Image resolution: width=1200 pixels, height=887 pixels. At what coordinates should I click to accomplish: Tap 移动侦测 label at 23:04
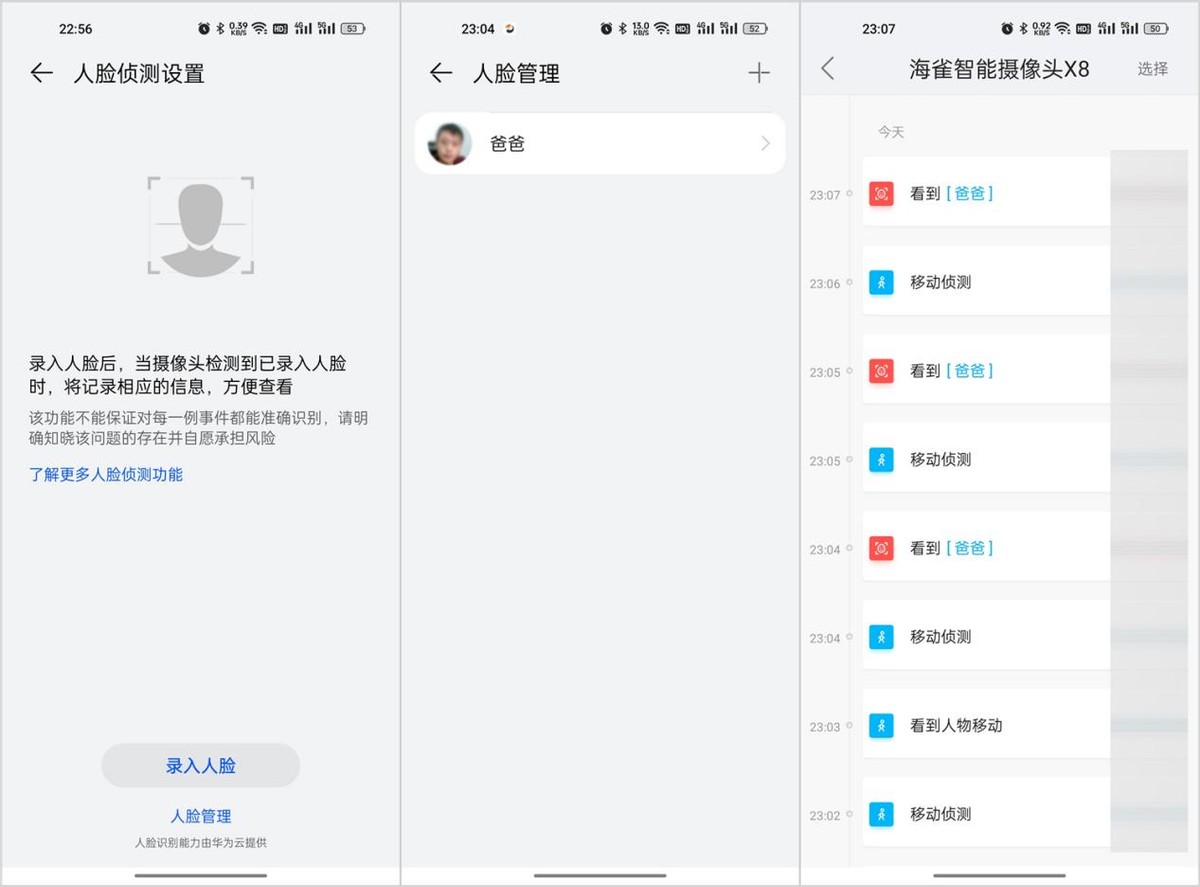click(x=940, y=637)
